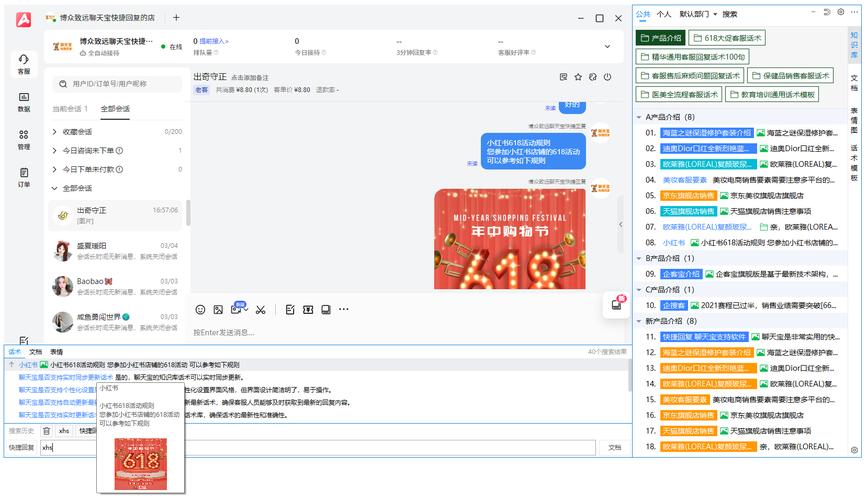Add a new tab with the plus icon
The width and height of the screenshot is (867, 500).
pos(176,18)
